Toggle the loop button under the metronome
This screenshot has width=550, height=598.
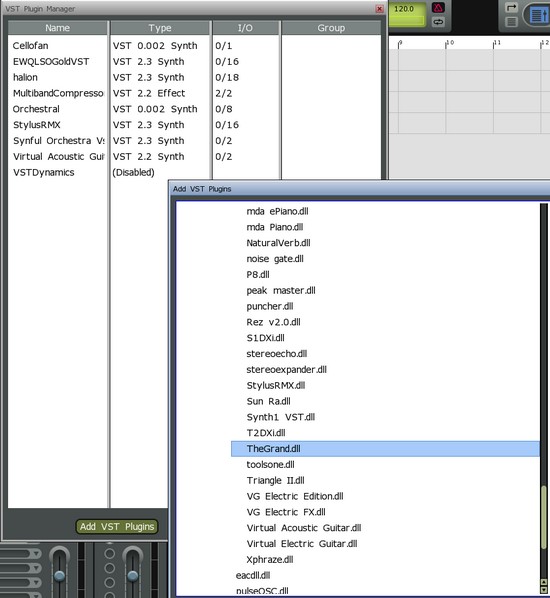click(x=438, y=22)
